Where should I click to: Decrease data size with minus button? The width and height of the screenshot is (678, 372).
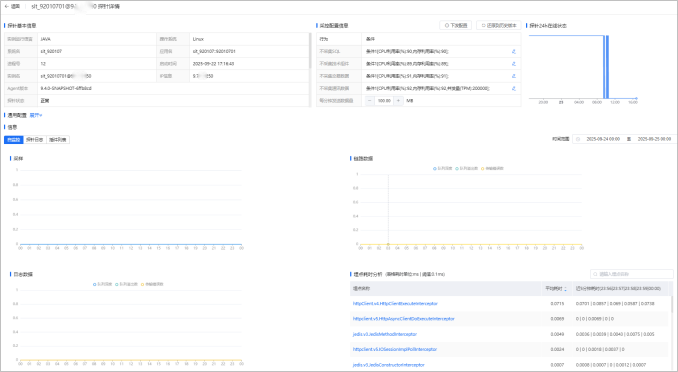click(x=370, y=100)
